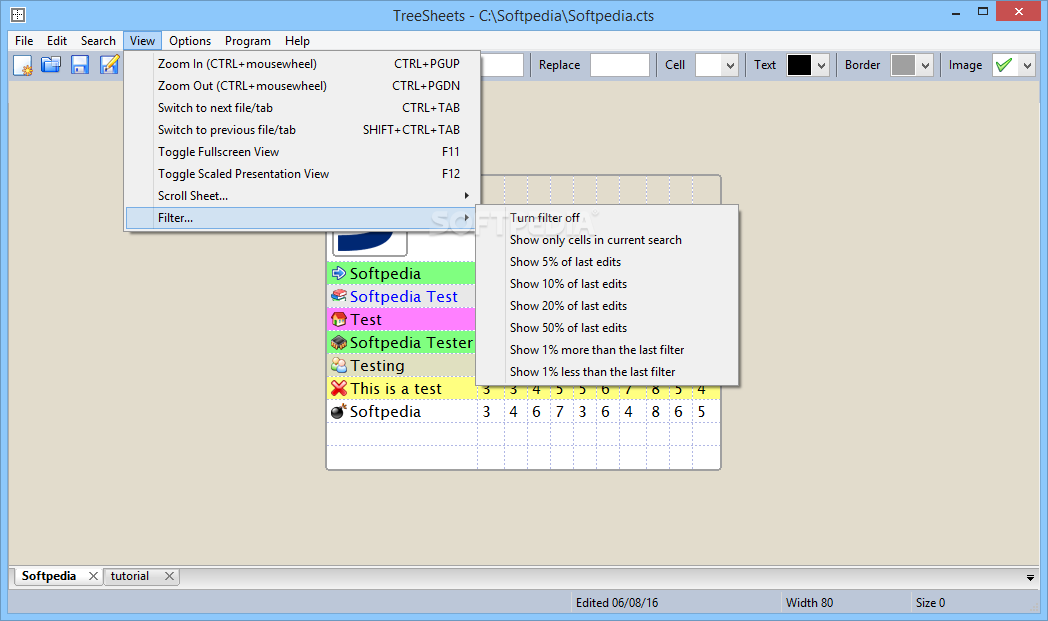Open the Cell color dropdown
The width and height of the screenshot is (1048, 621).
[x=730, y=66]
